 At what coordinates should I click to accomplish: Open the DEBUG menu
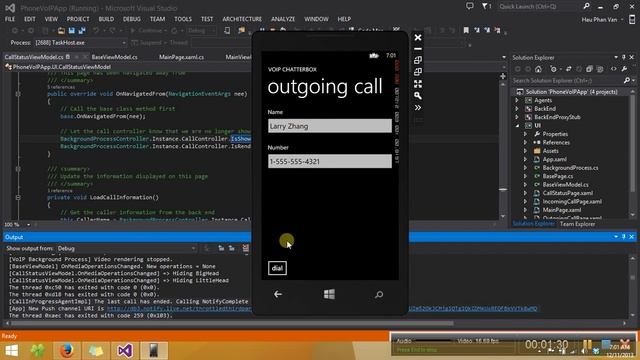[x=131, y=19]
